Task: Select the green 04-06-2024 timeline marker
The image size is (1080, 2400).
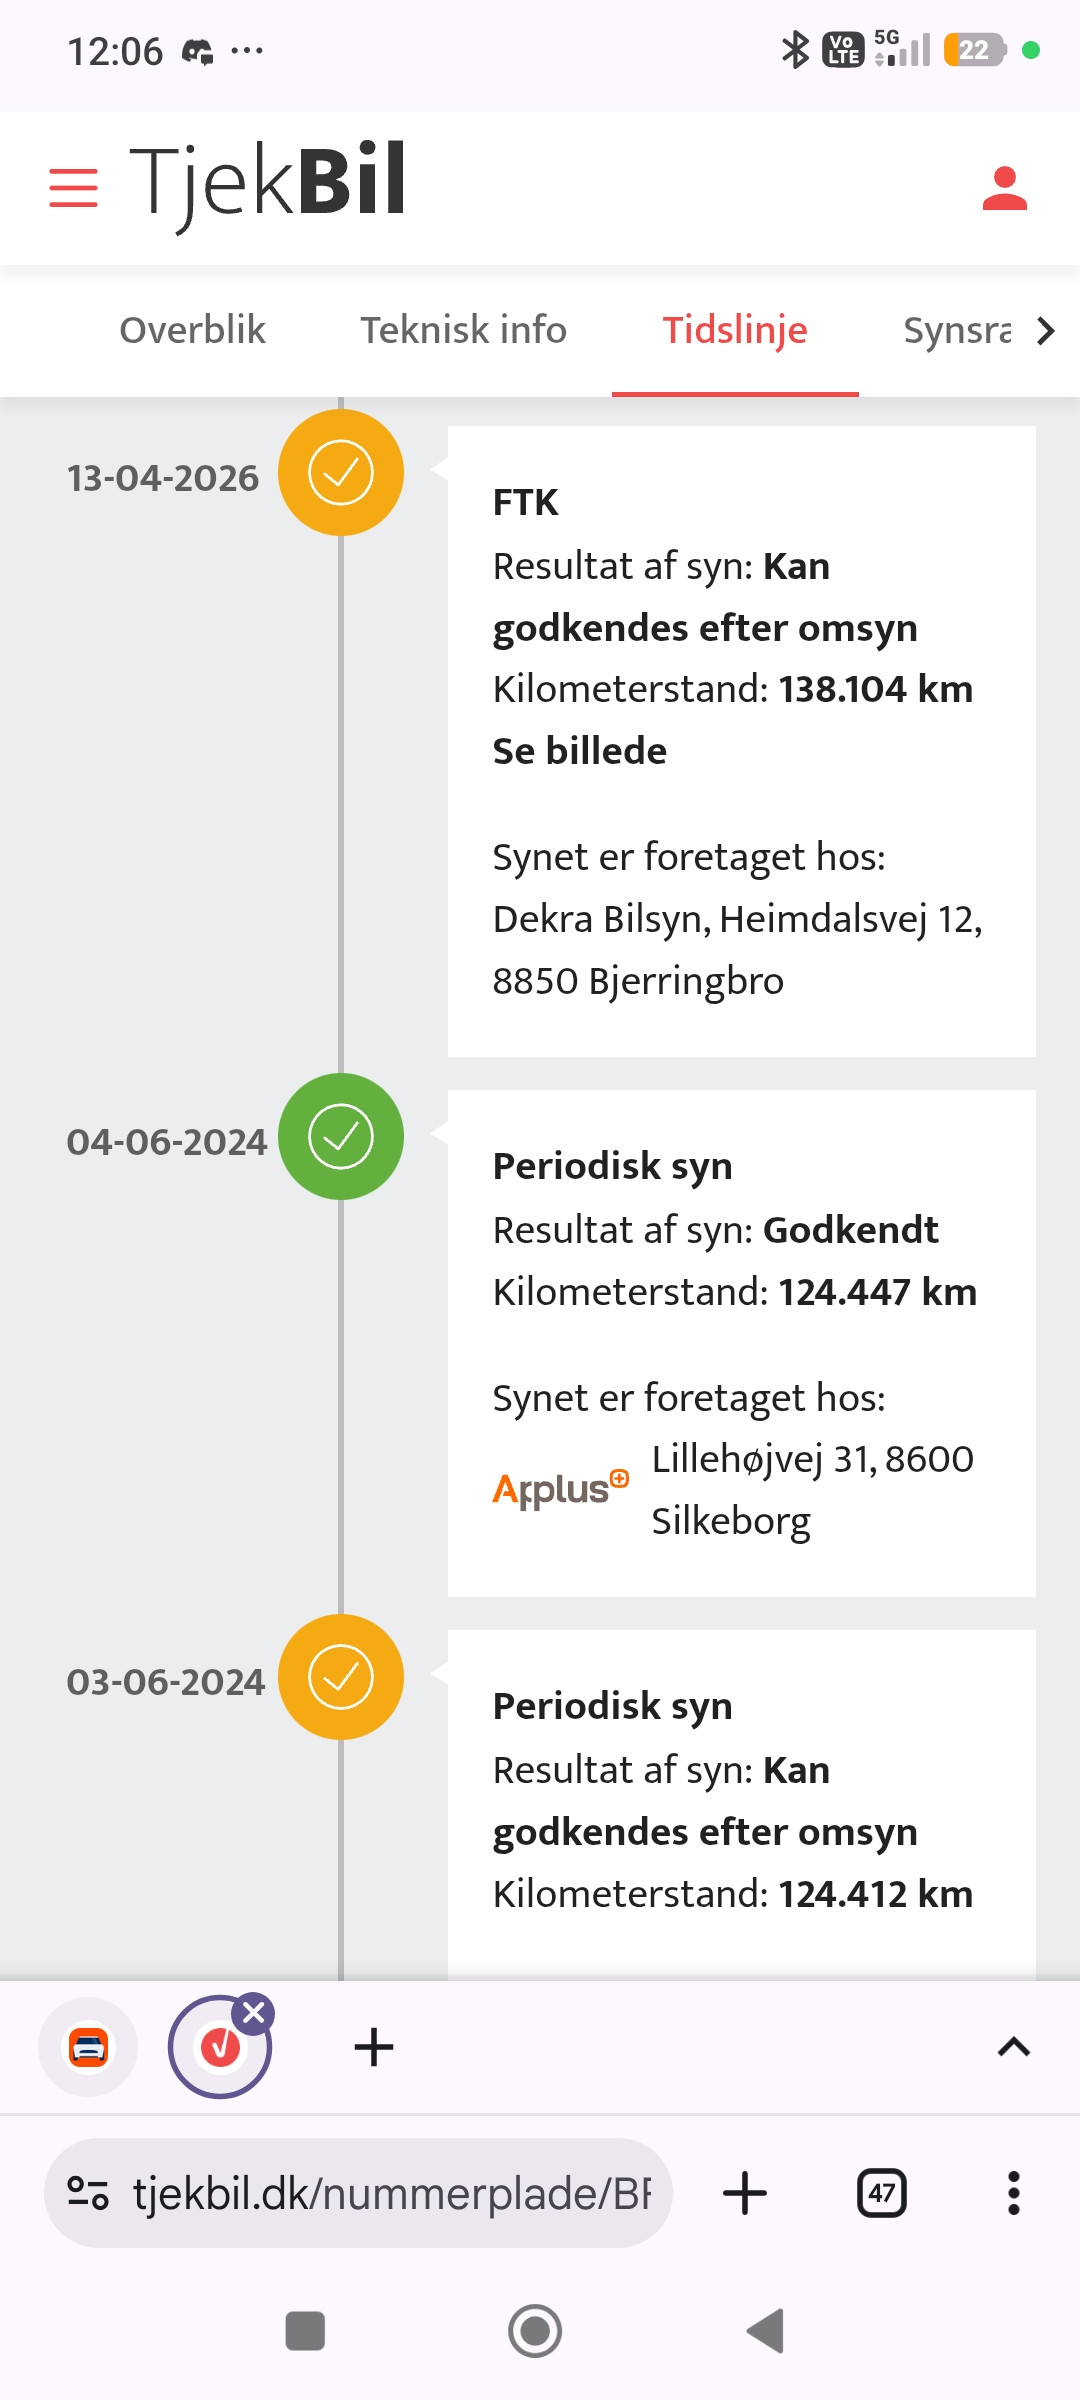Action: click(341, 1136)
